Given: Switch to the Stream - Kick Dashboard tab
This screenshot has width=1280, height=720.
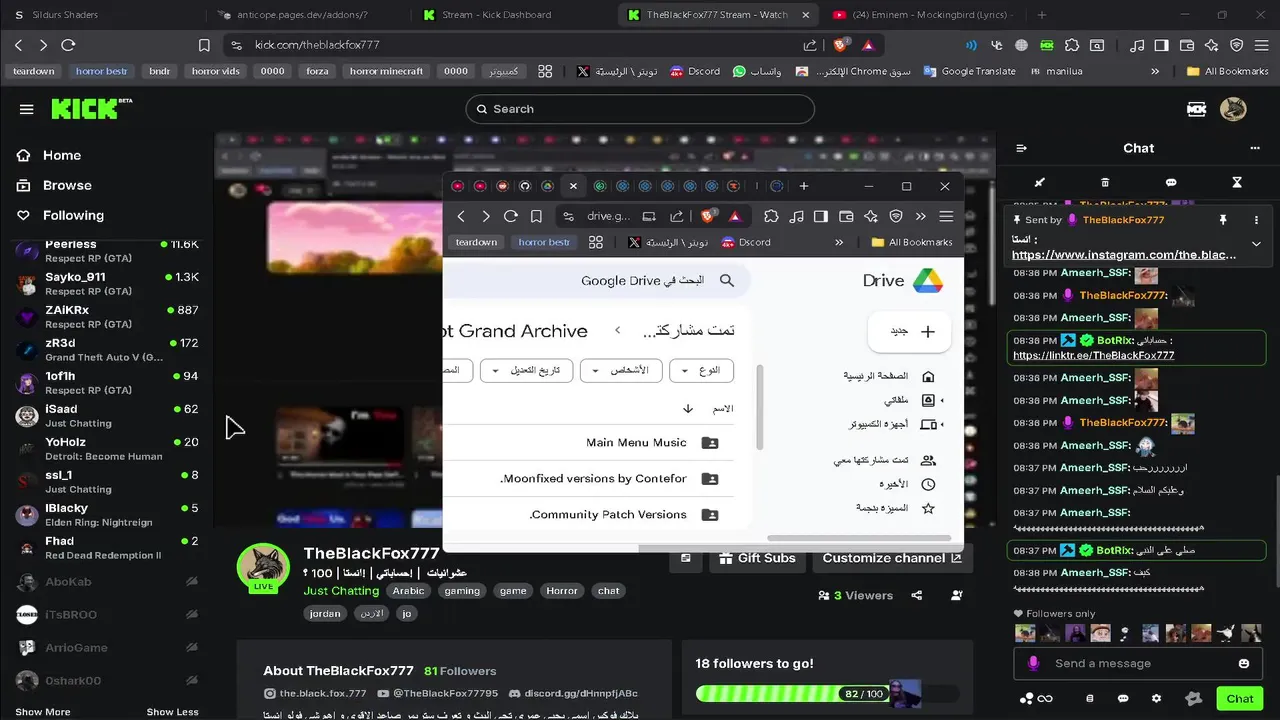Looking at the screenshot, I should (x=510, y=15).
